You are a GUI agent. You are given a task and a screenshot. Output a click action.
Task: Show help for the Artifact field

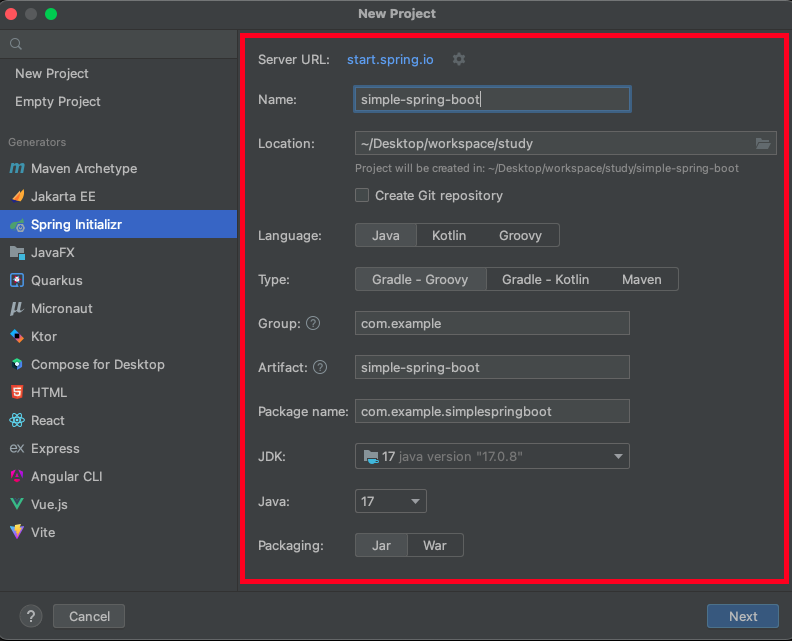[x=320, y=367]
